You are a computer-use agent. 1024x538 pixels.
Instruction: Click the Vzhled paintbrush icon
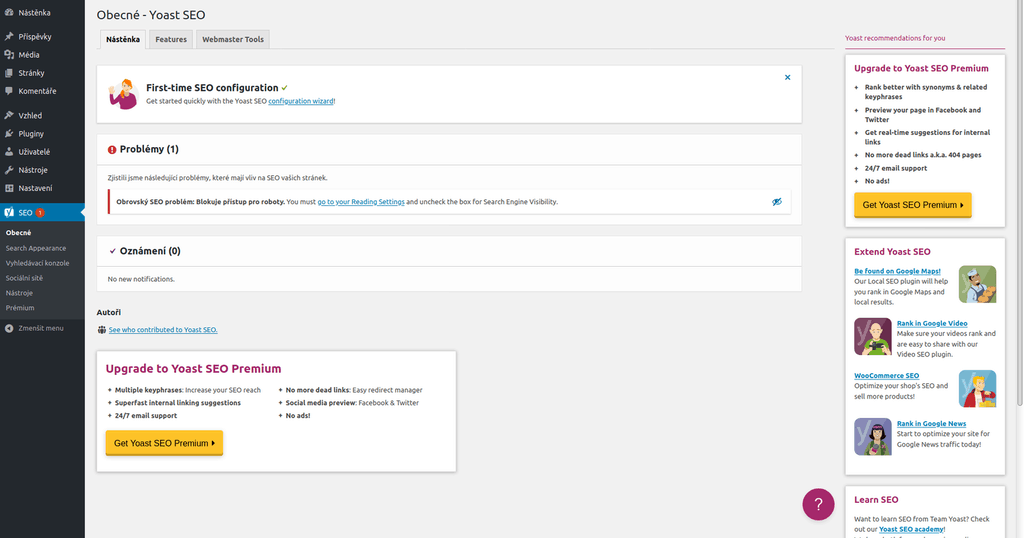9,116
